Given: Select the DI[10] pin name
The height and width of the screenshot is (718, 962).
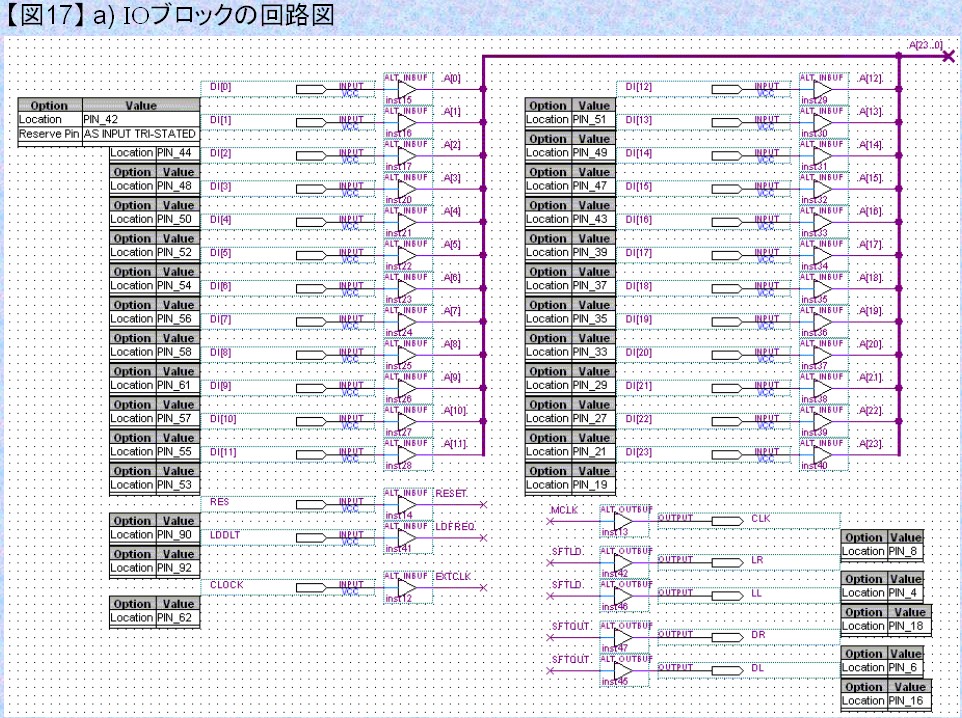Looking at the screenshot, I should point(223,419).
